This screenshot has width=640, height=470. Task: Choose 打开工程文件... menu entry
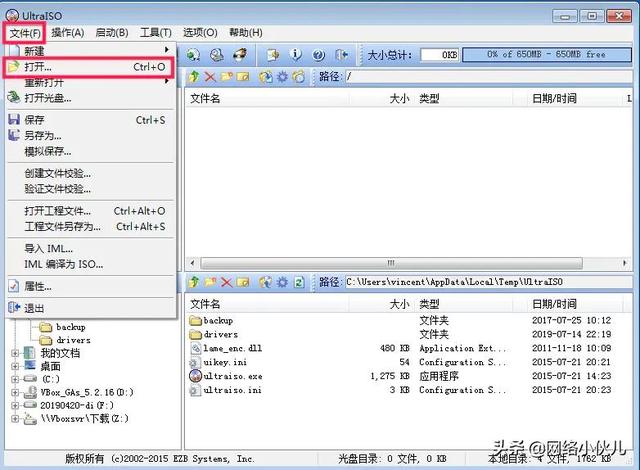(x=91, y=211)
